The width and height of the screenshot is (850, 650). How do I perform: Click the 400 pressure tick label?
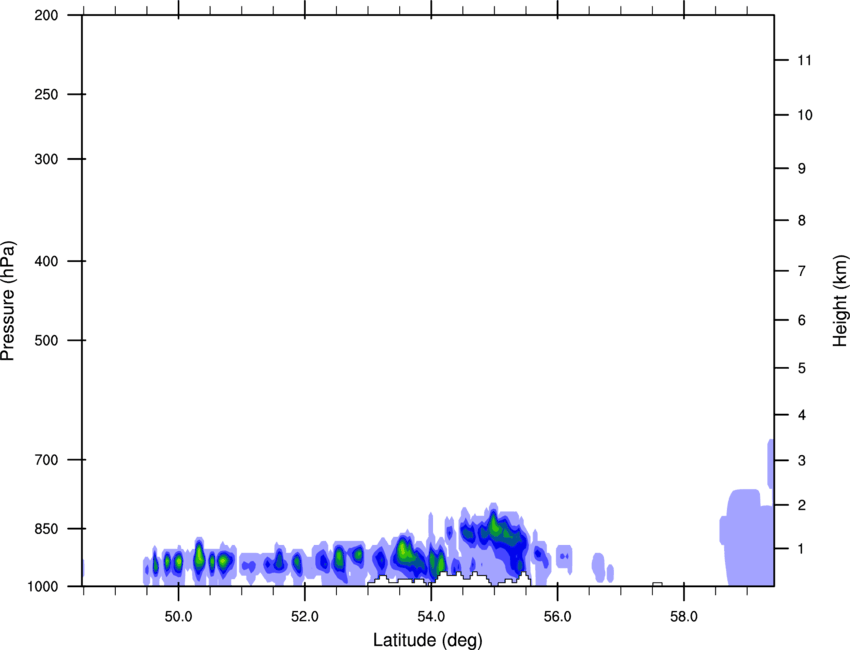[x=47, y=261]
